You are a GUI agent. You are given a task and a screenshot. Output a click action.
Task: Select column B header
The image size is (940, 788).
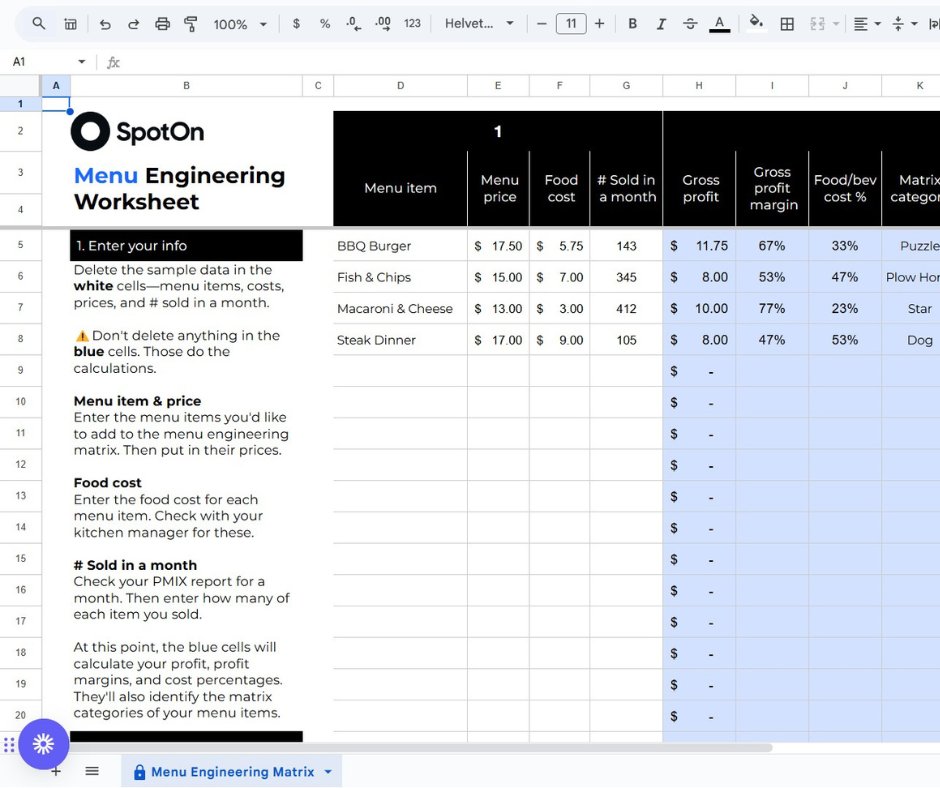[x=186, y=86]
